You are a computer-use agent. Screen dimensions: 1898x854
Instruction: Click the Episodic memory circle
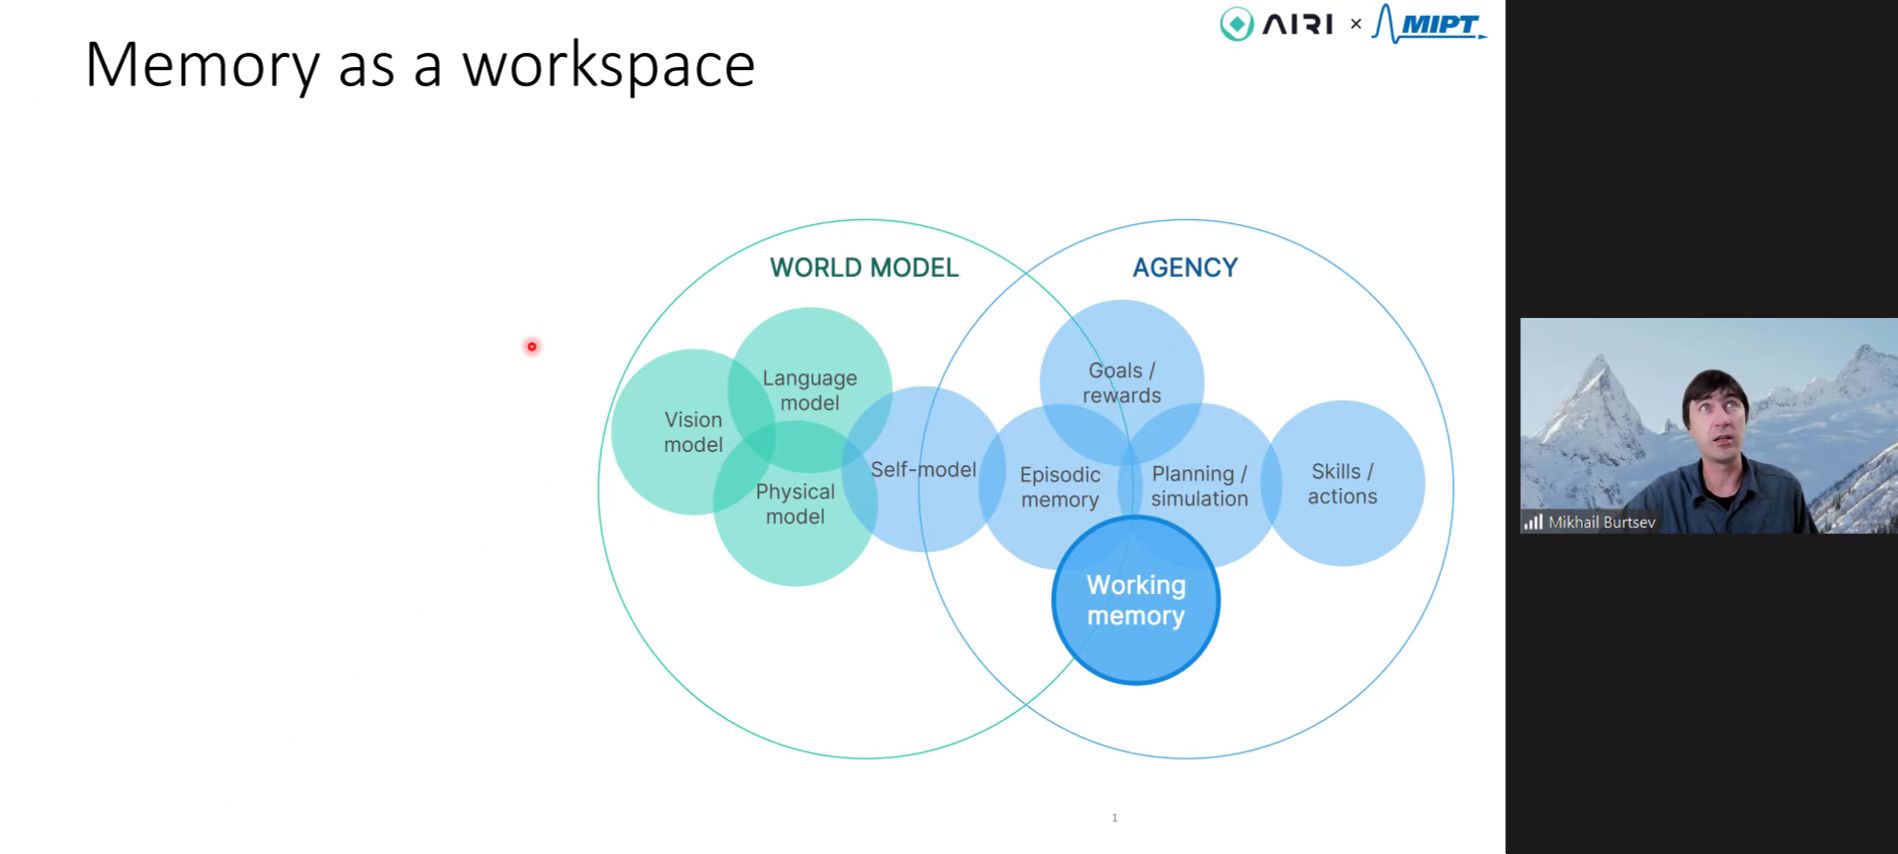click(x=1059, y=487)
